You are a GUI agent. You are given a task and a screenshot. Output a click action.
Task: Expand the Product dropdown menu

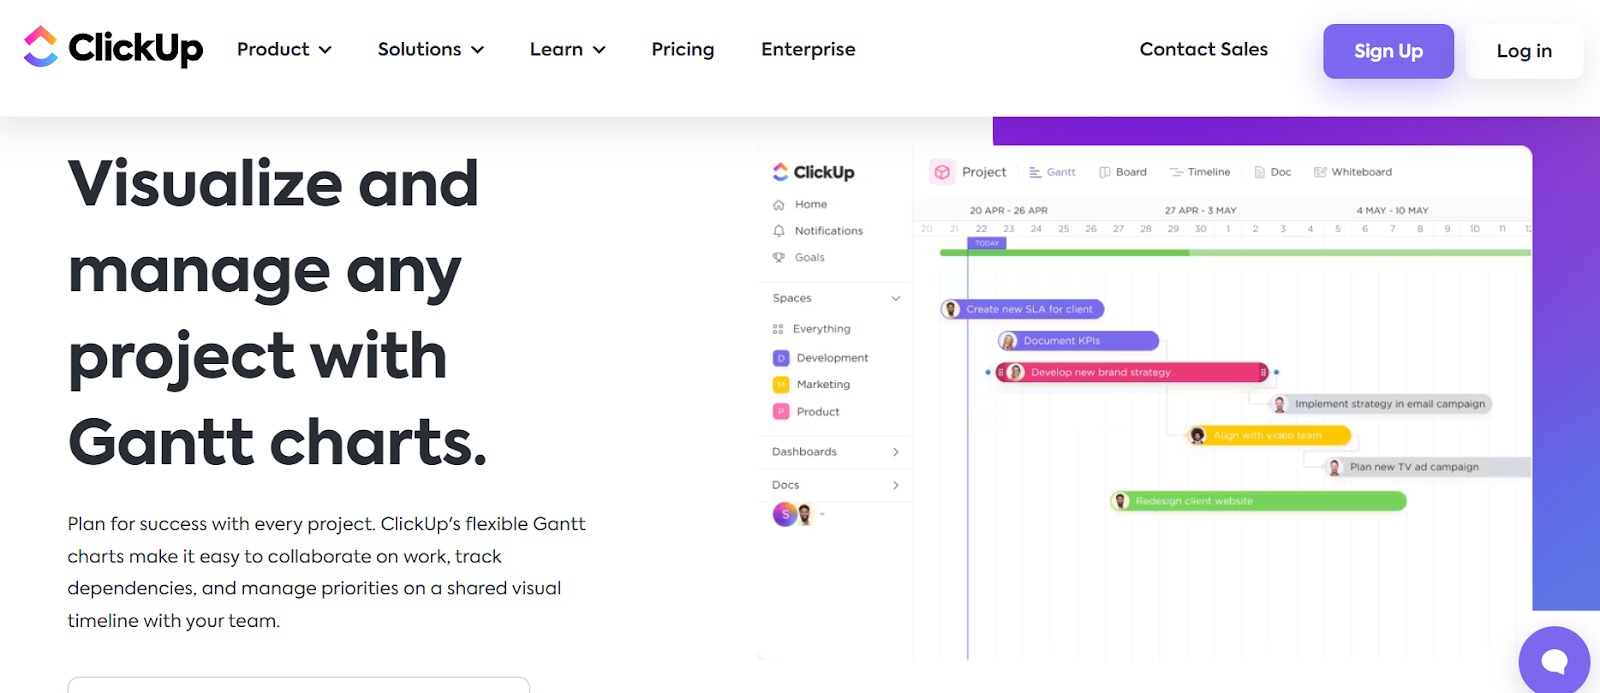coord(284,49)
